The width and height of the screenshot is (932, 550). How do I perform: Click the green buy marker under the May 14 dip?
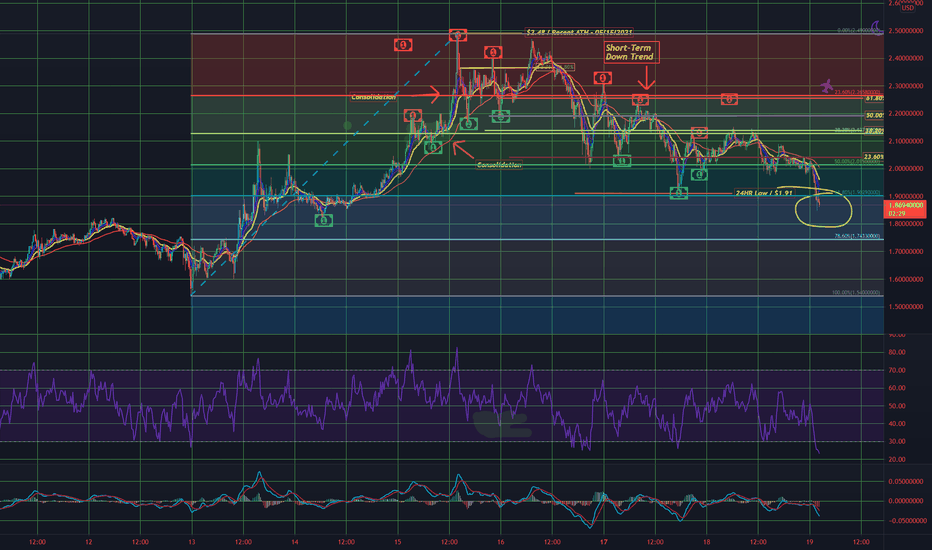point(323,220)
